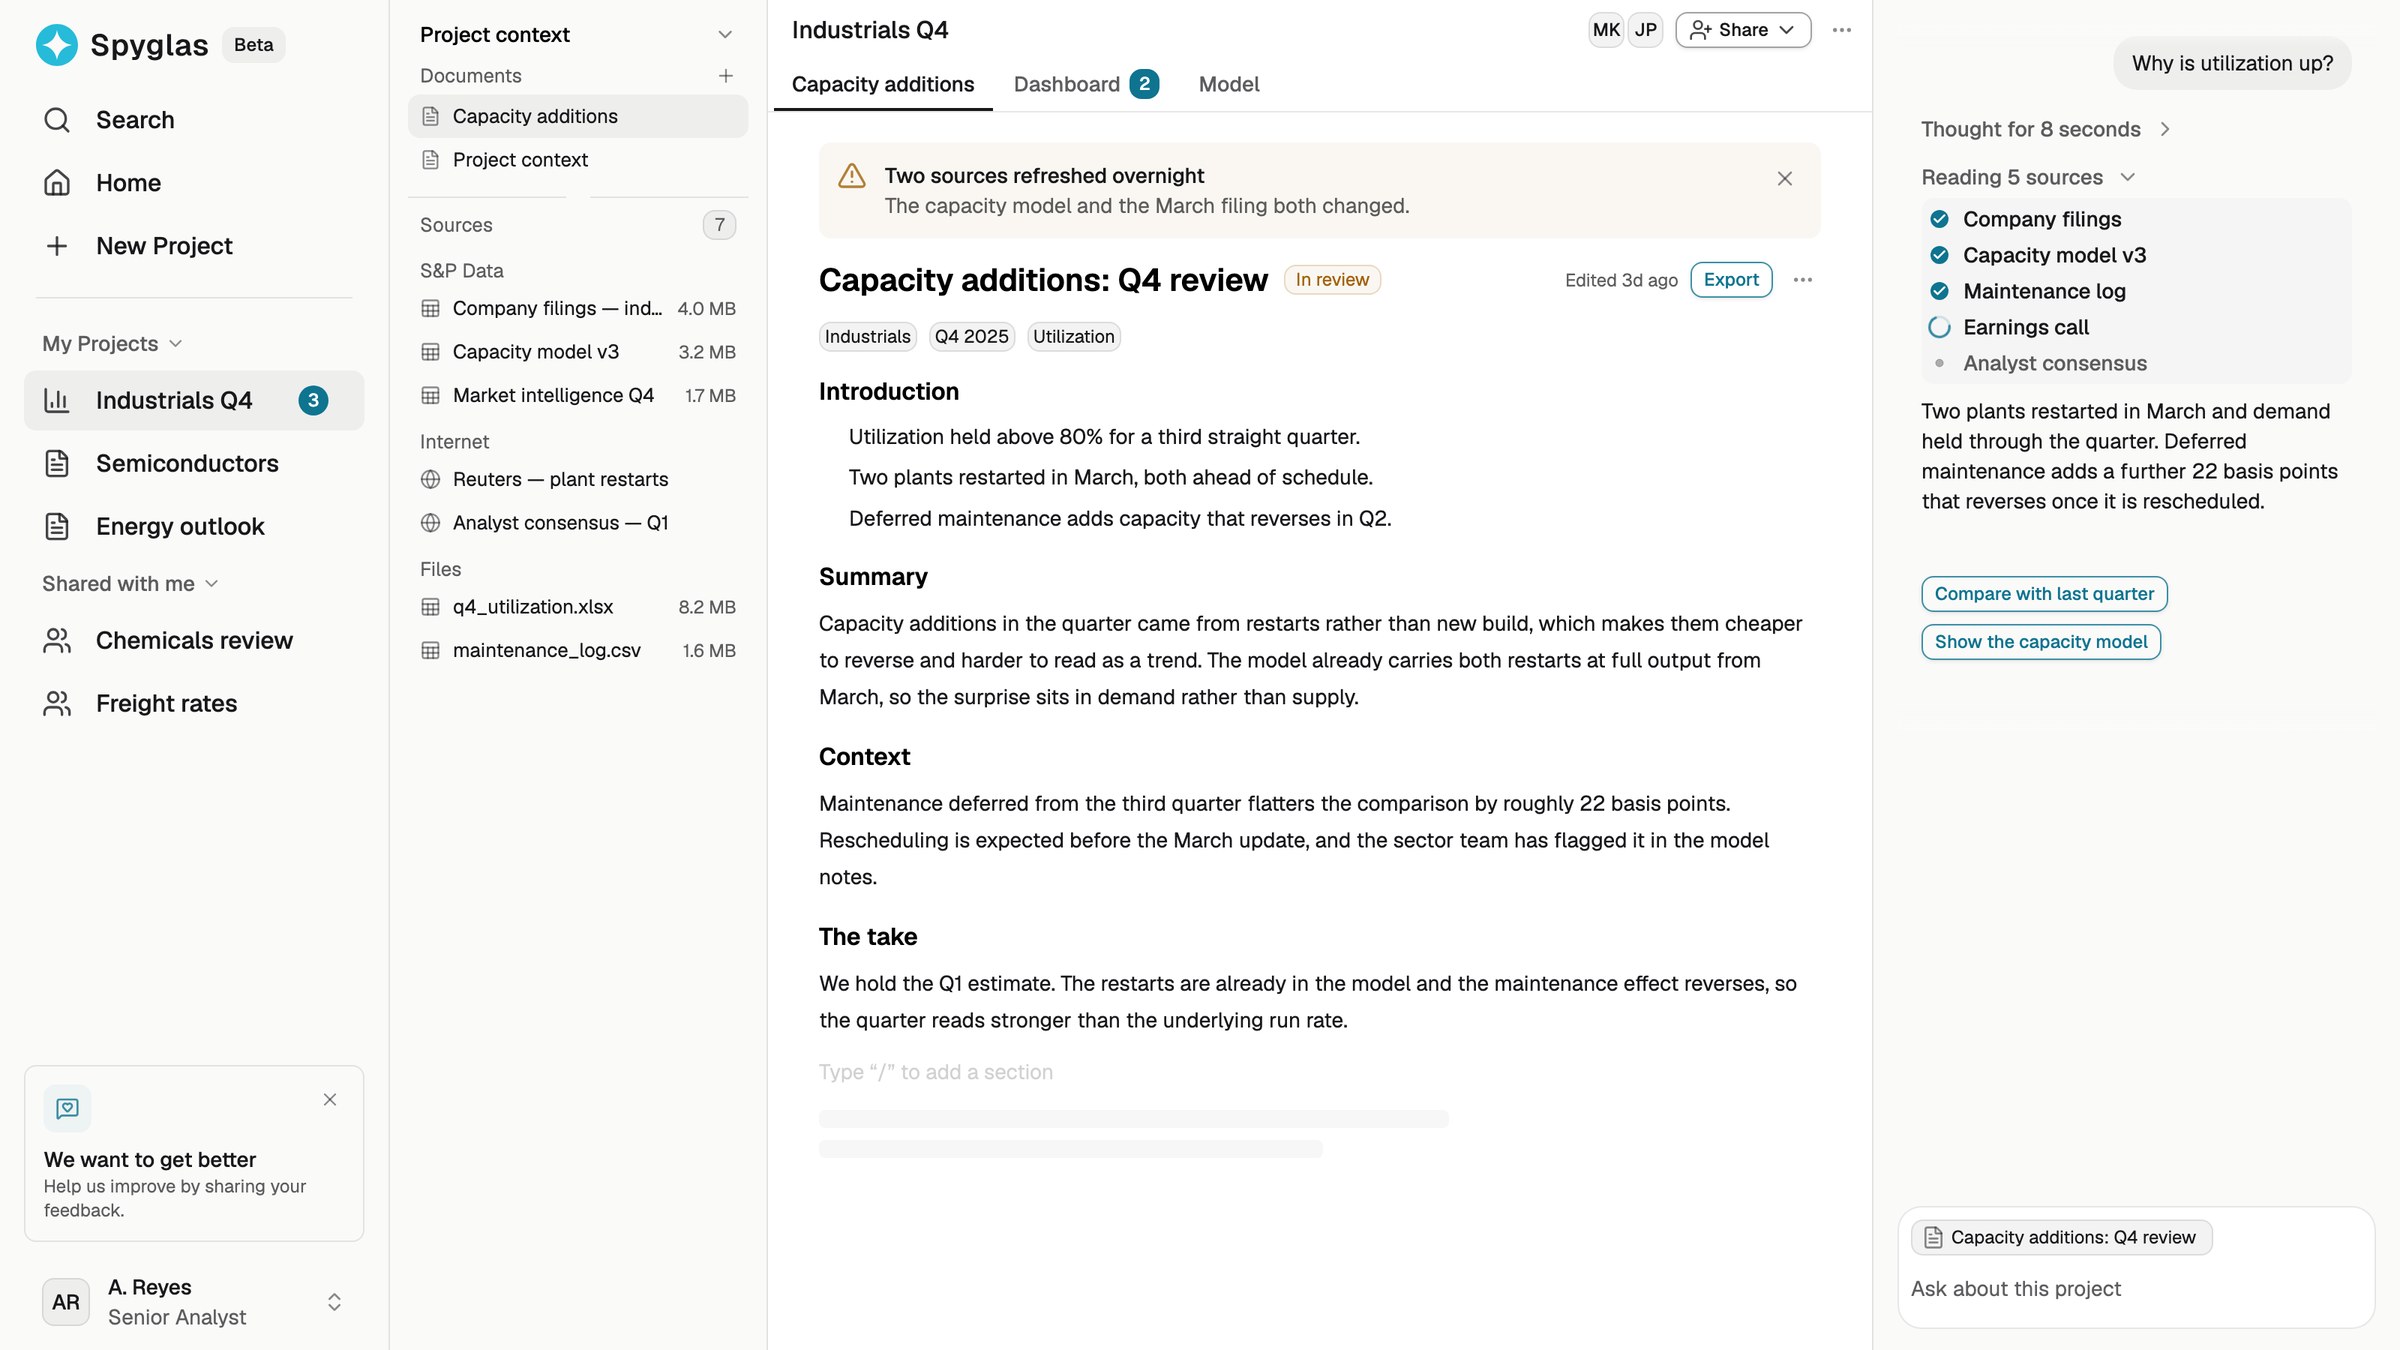Click the In review status badge
The image size is (2400, 1350).
coord(1332,280)
